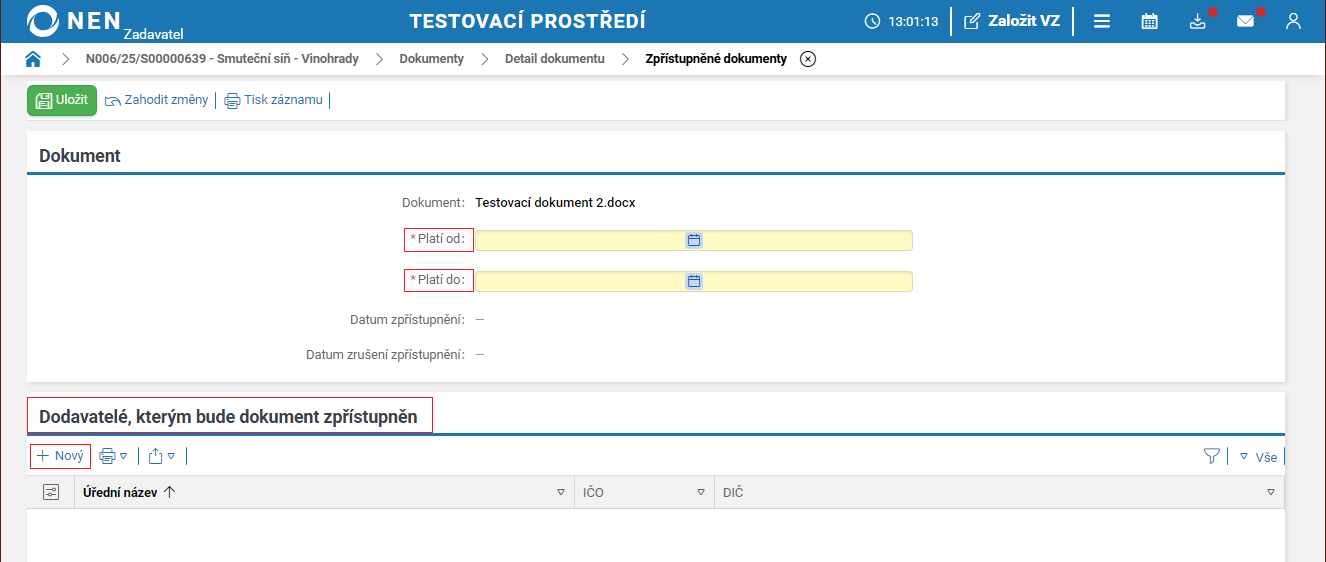Go to Detail dokumentu breadcrumb
Image resolution: width=1326 pixels, height=562 pixels.
click(x=554, y=59)
